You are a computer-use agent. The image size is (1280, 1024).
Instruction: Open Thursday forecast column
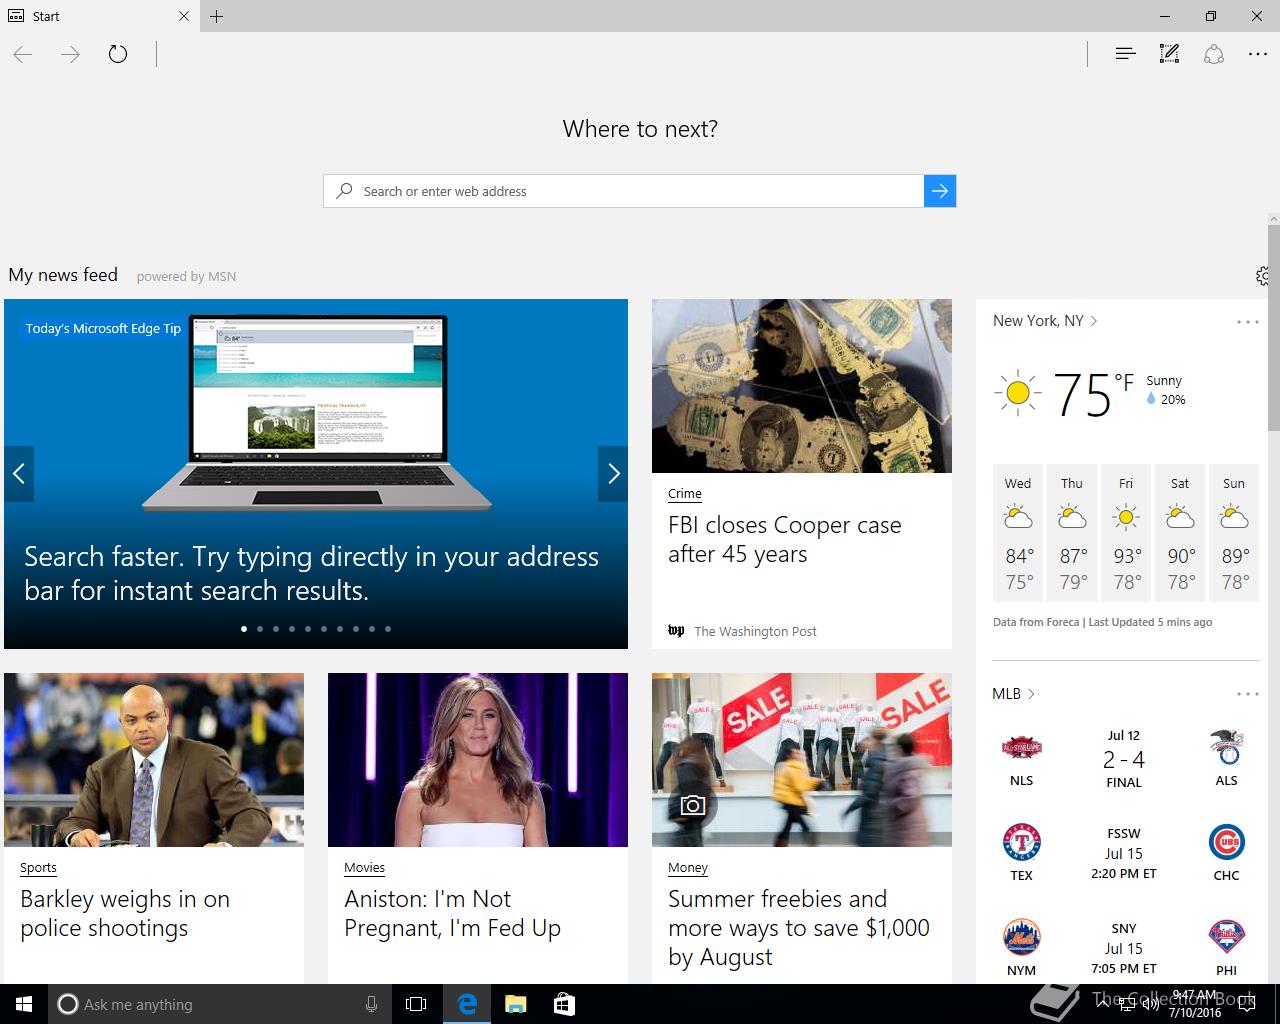click(x=1072, y=533)
